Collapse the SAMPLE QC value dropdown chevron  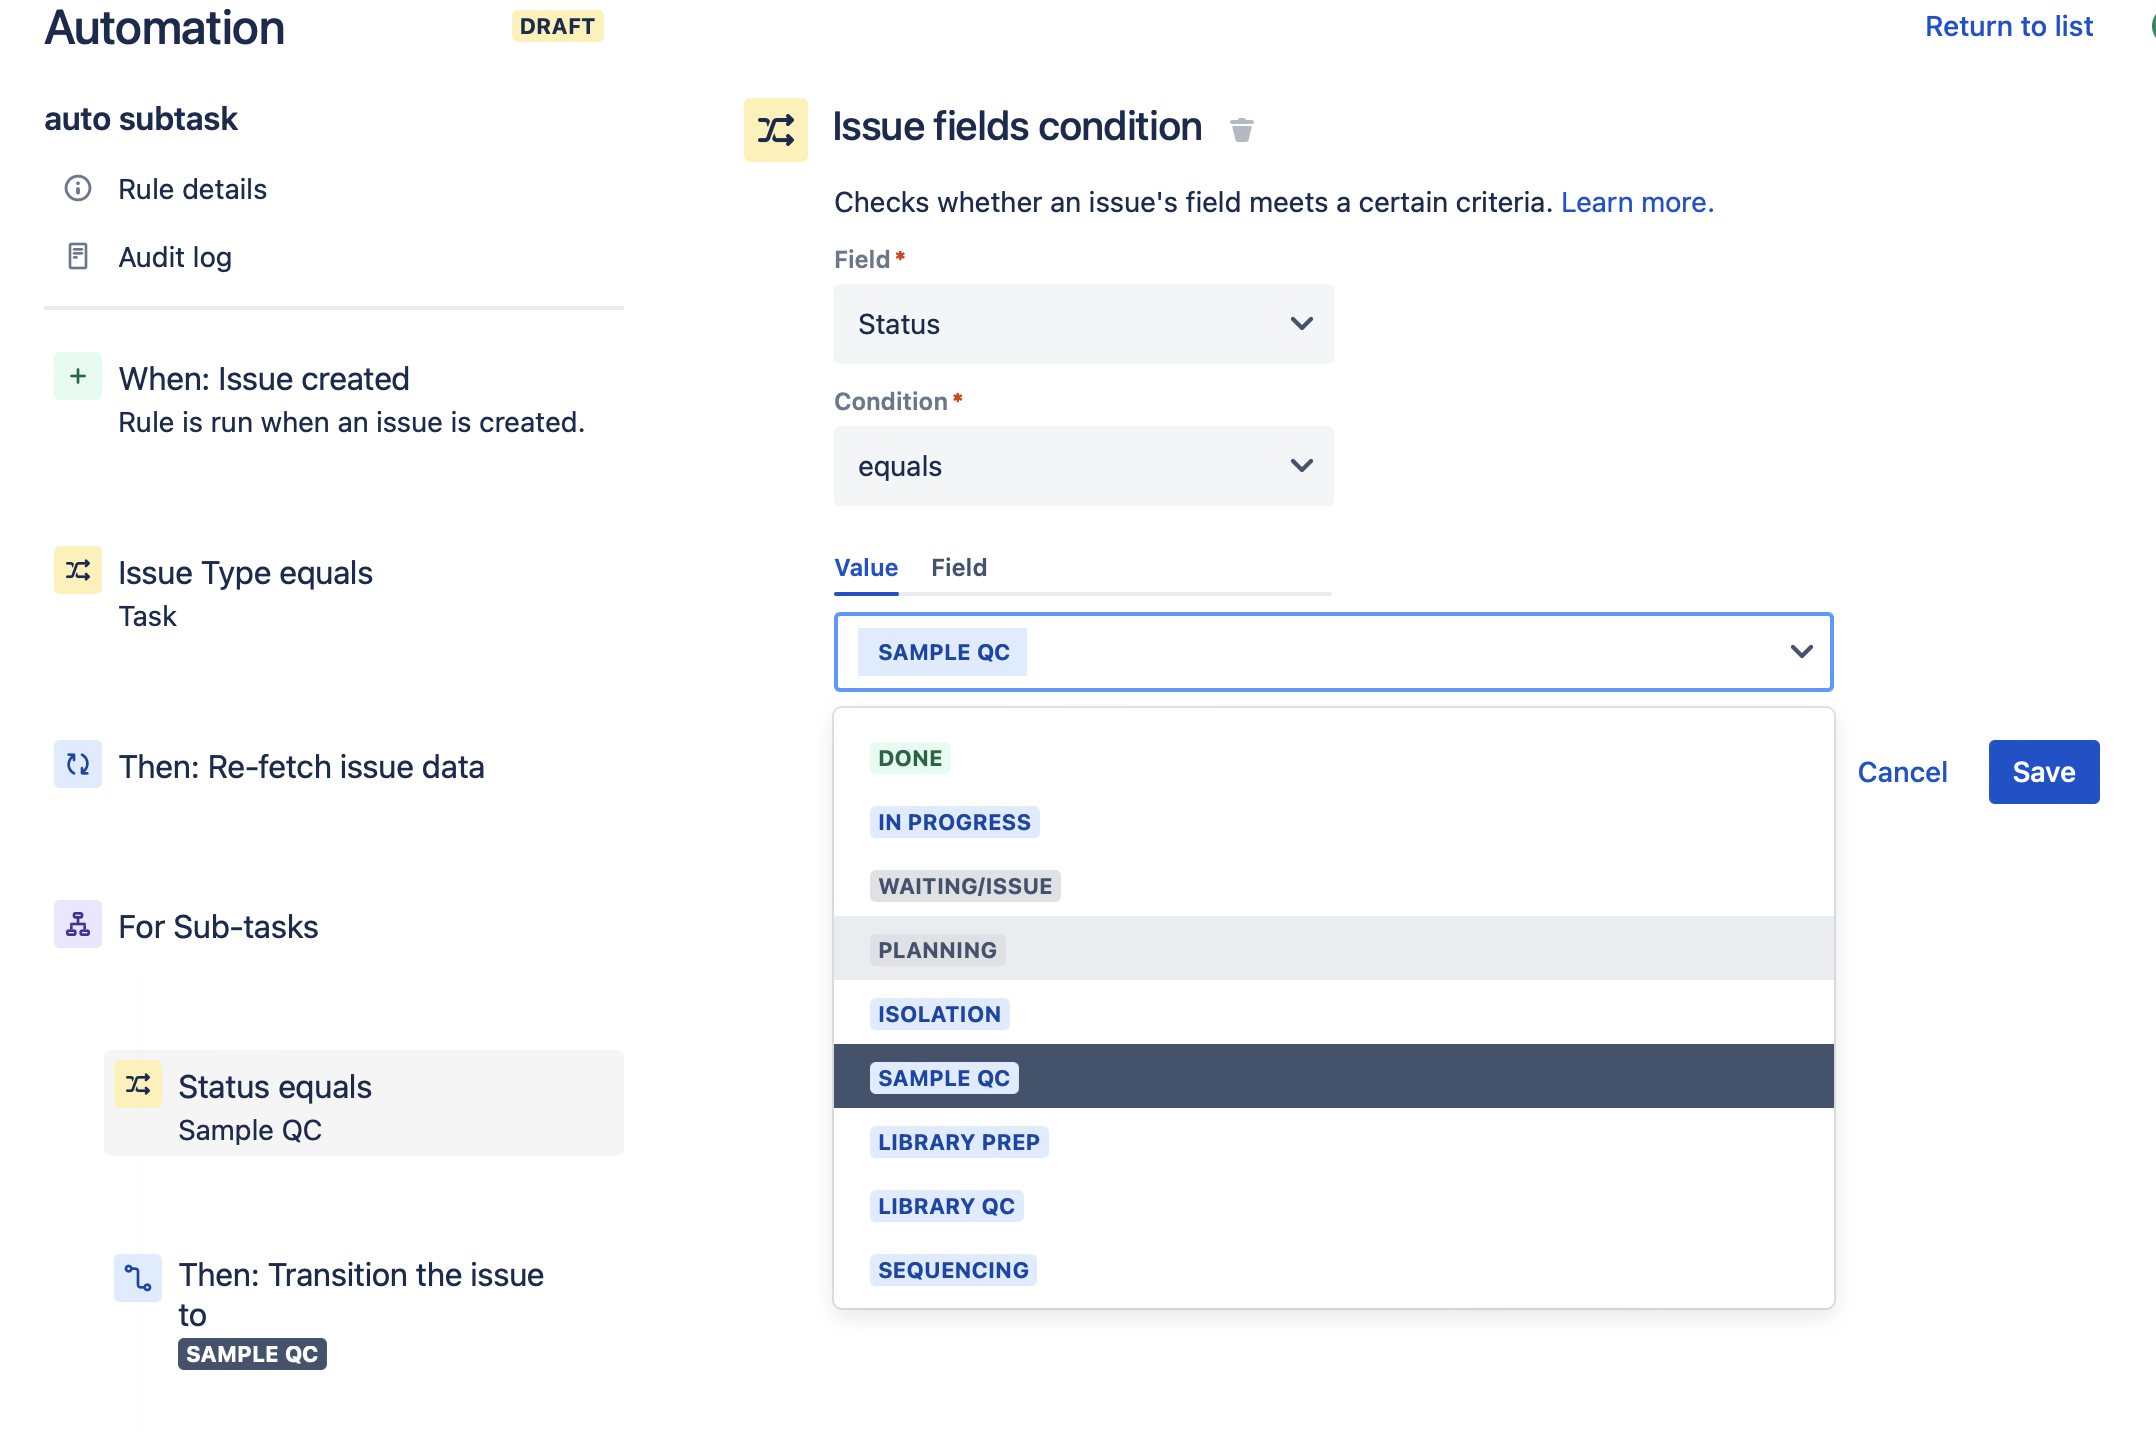[x=1801, y=652]
